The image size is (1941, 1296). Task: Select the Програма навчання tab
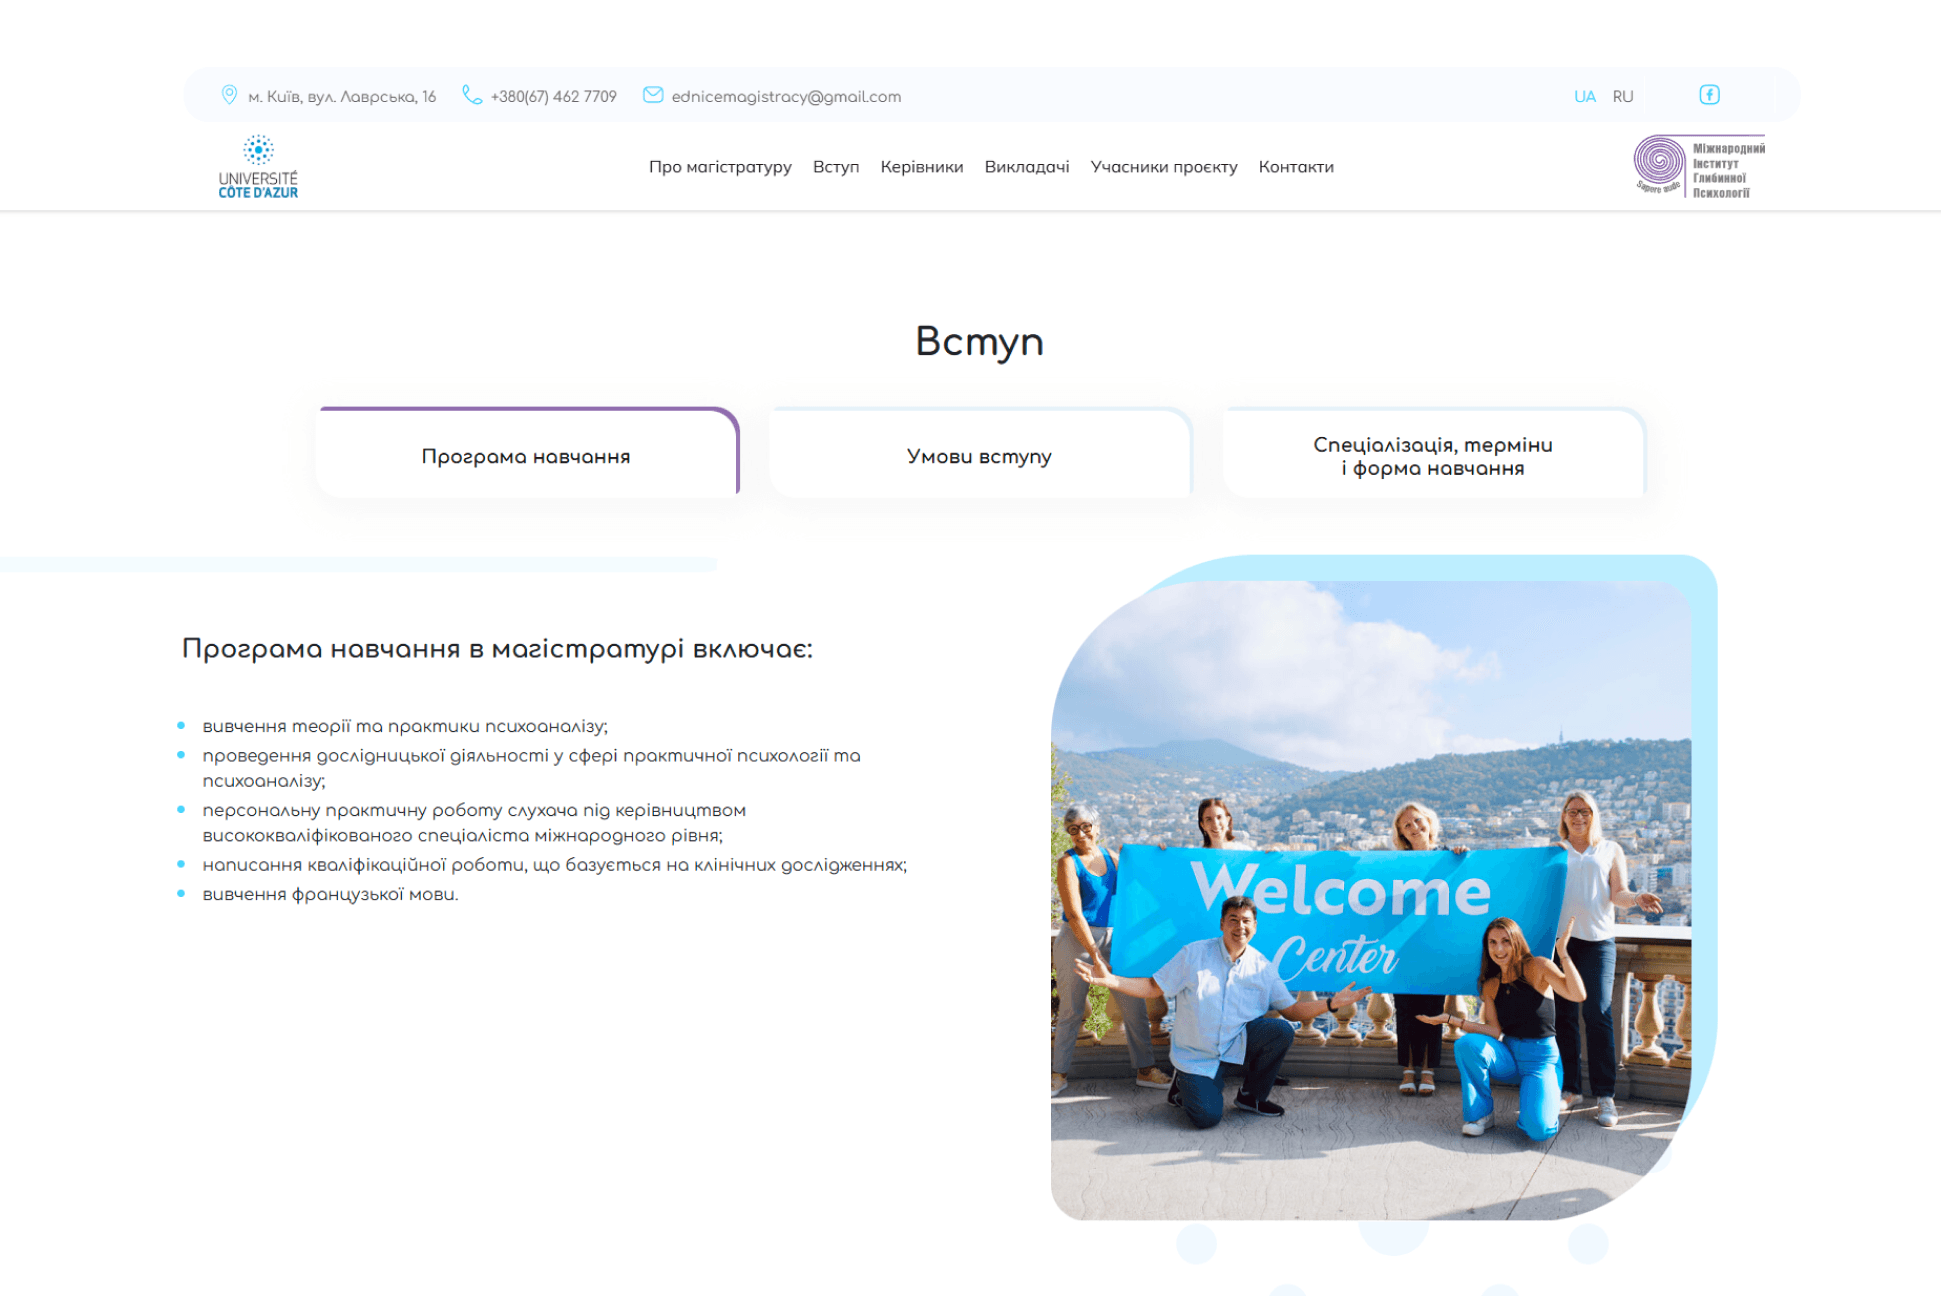point(527,453)
